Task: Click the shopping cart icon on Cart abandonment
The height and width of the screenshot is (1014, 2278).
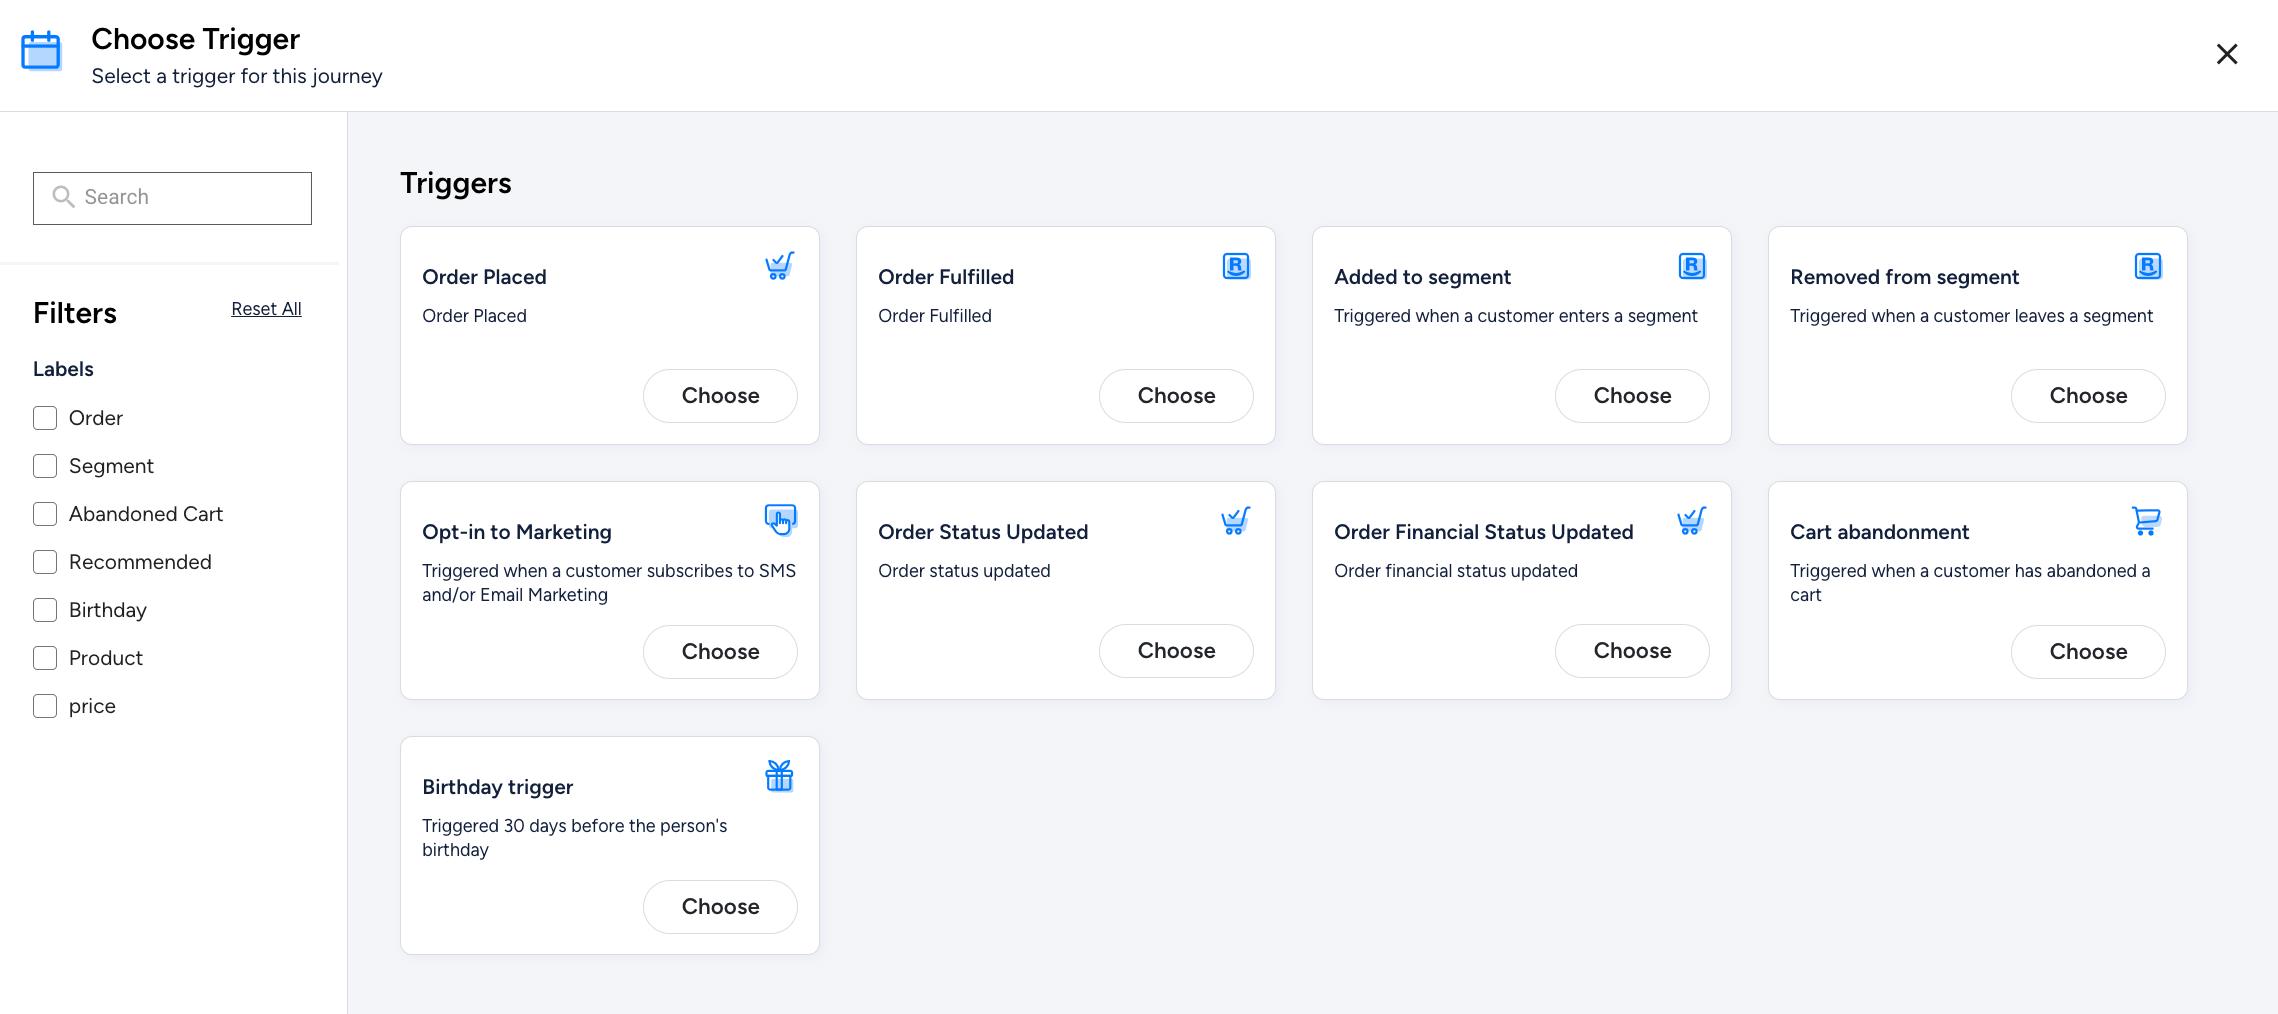Action: (x=2146, y=520)
